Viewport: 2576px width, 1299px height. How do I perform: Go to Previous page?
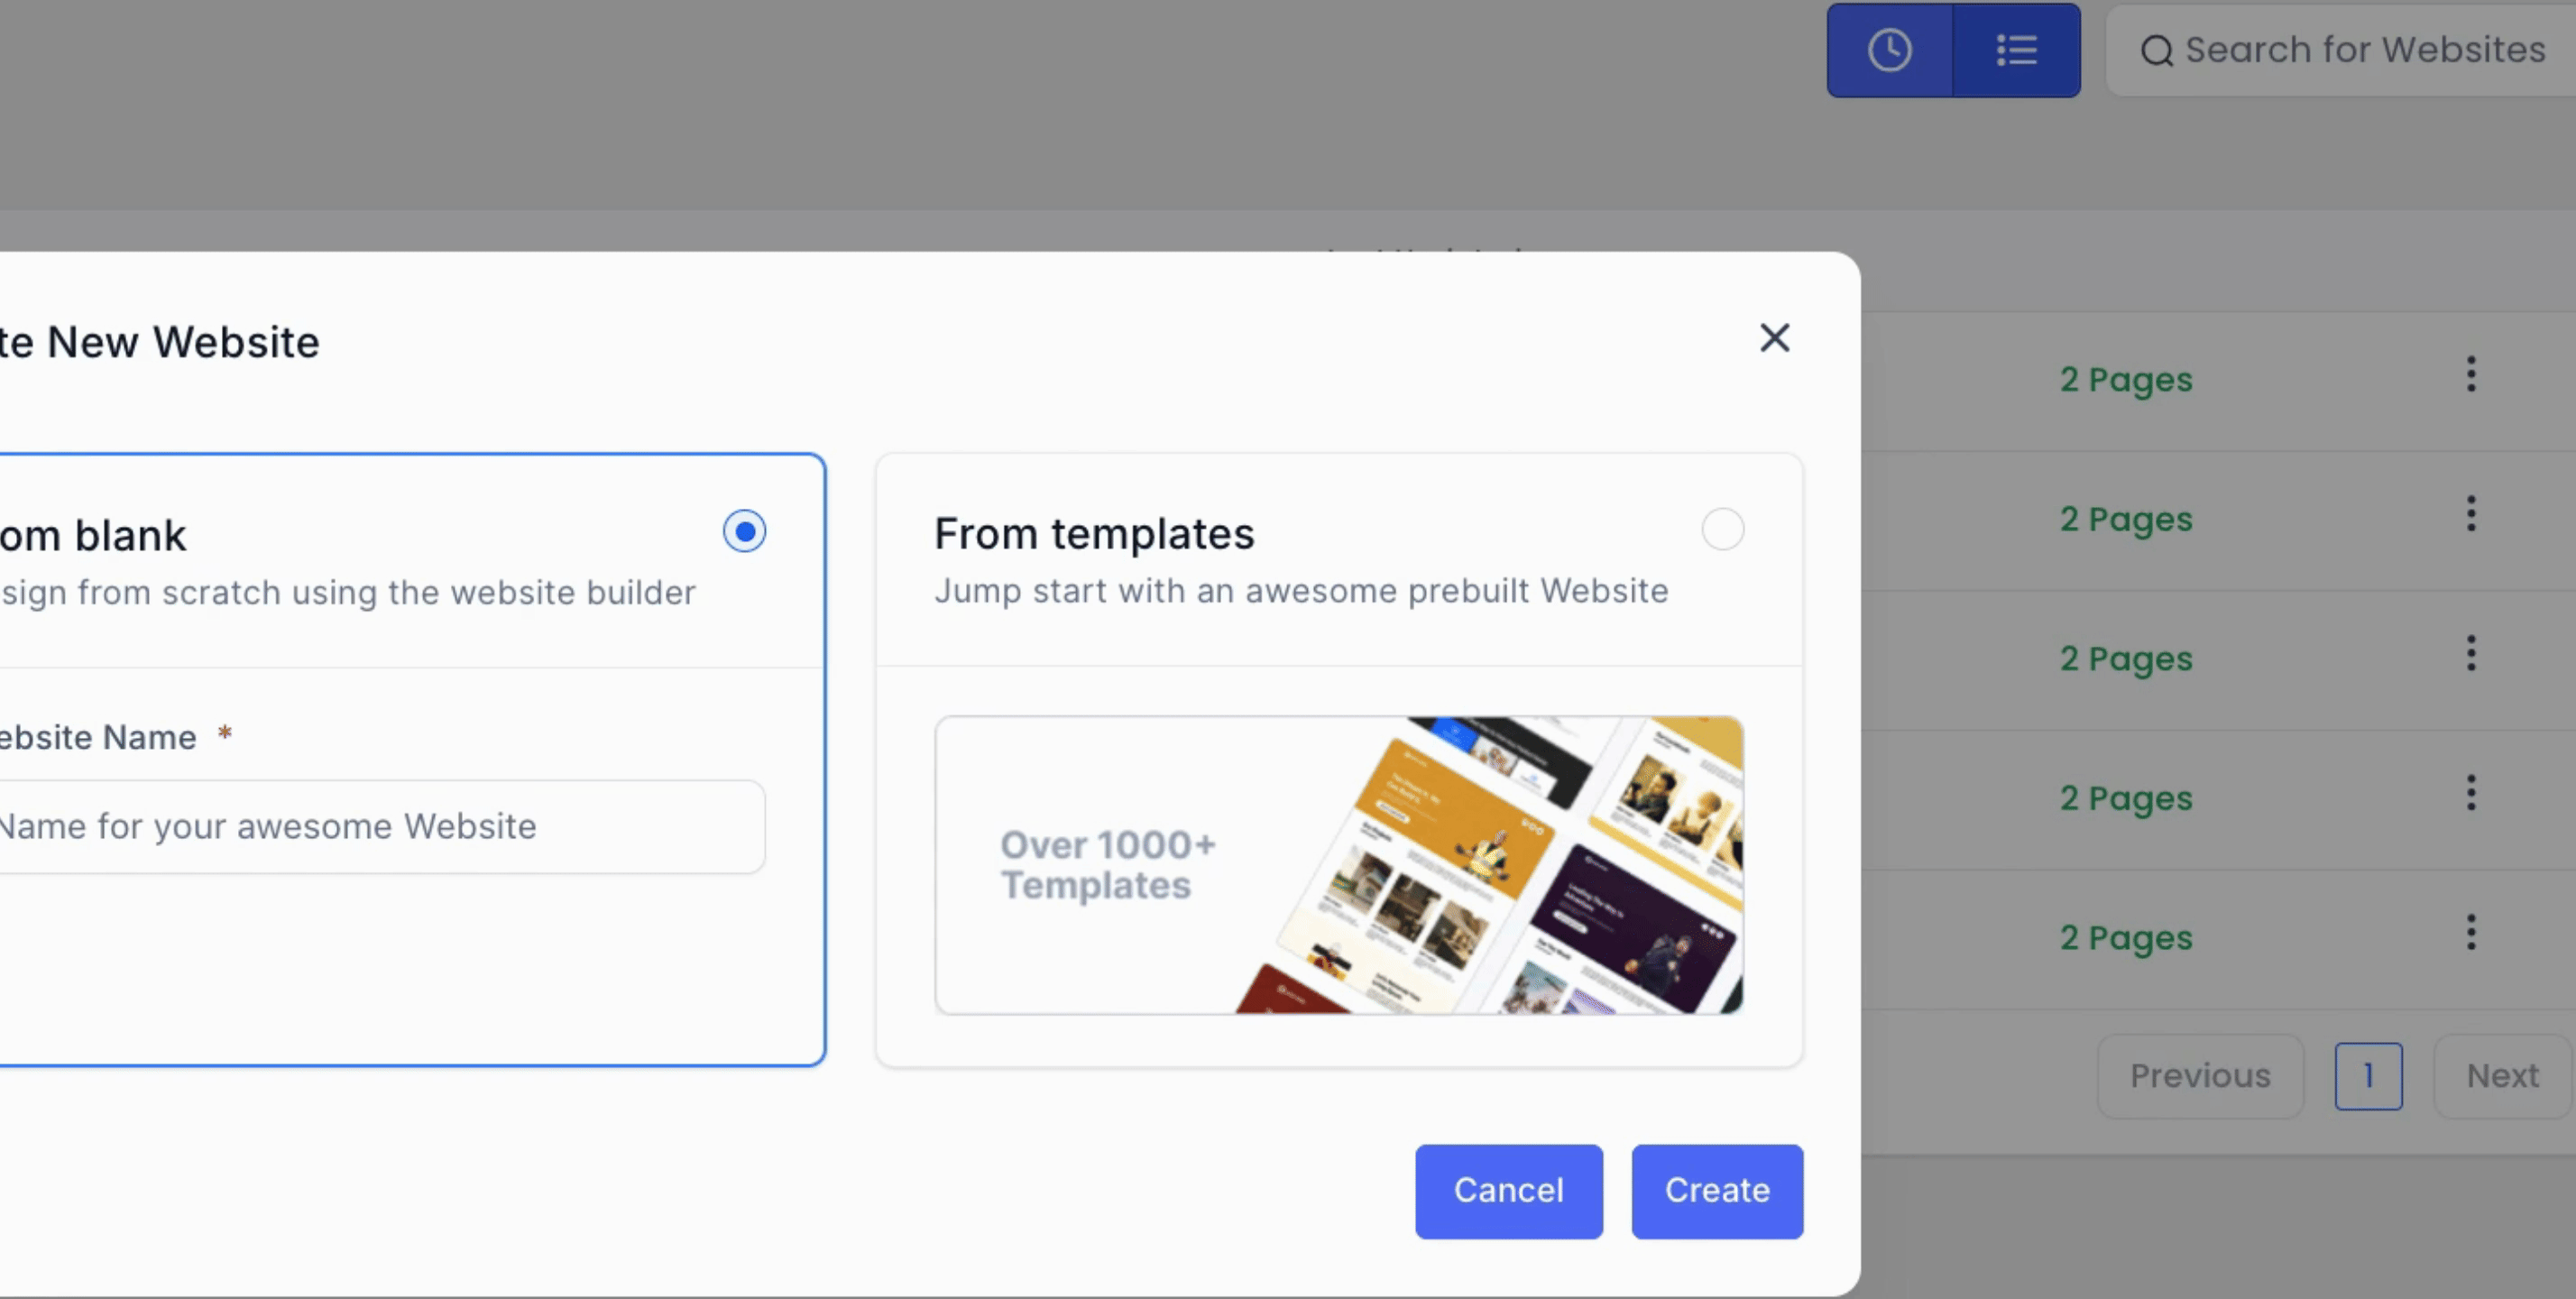click(x=2200, y=1076)
